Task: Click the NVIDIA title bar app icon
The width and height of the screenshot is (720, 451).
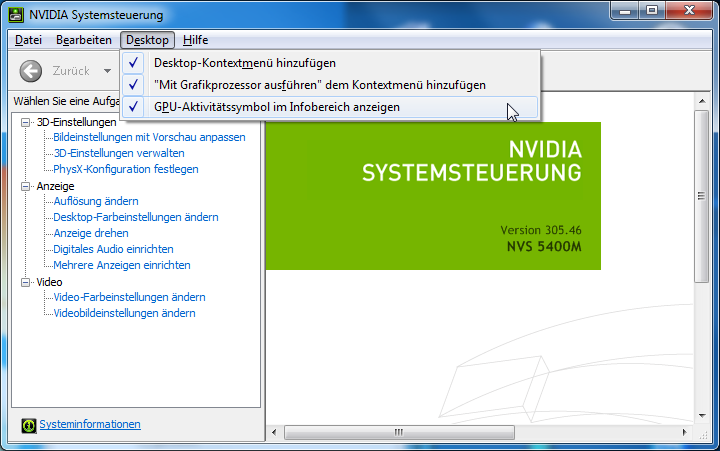Action: (x=16, y=15)
